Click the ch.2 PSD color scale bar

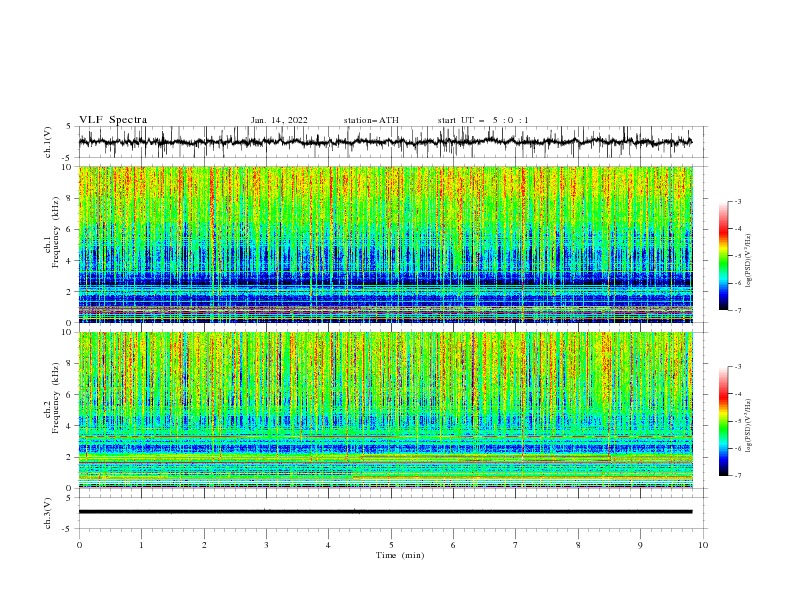(723, 421)
